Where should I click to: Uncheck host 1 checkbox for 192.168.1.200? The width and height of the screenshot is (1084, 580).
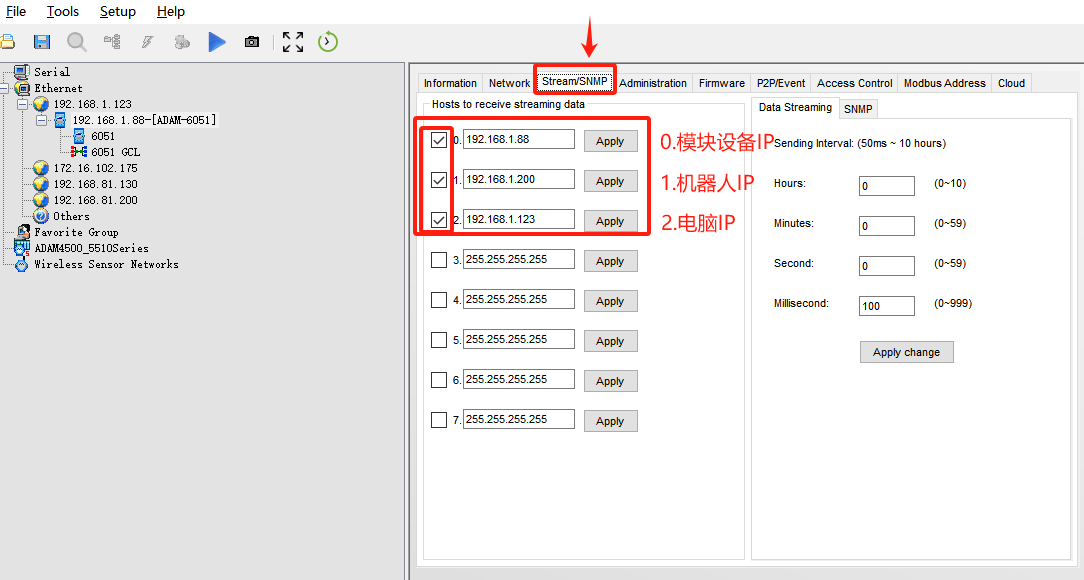coord(439,181)
